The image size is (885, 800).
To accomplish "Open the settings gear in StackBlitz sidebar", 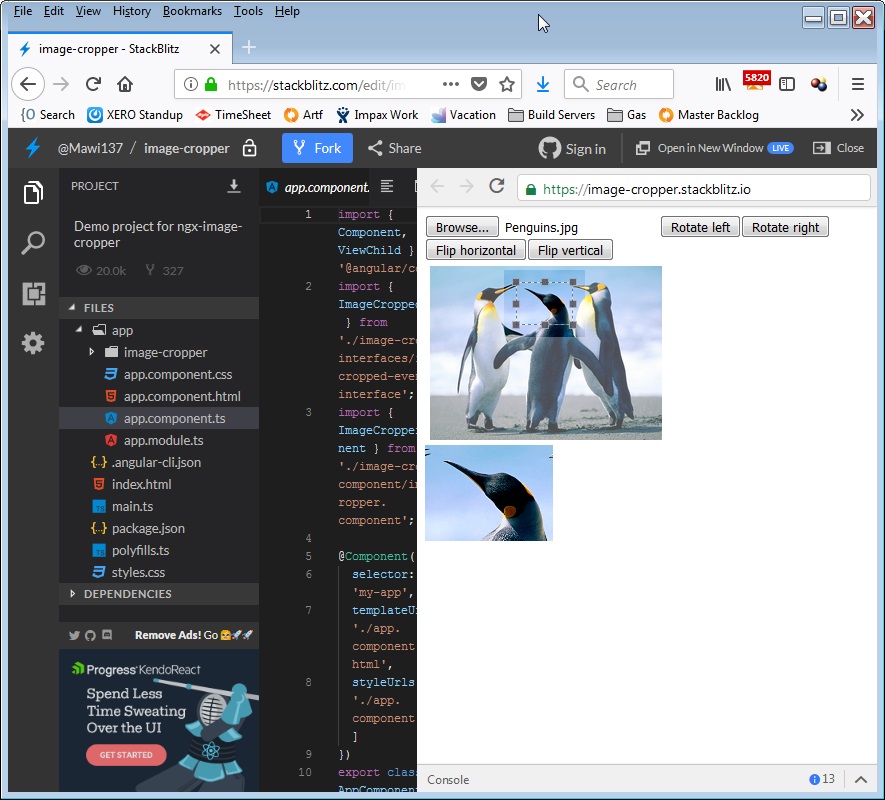I will coord(33,343).
